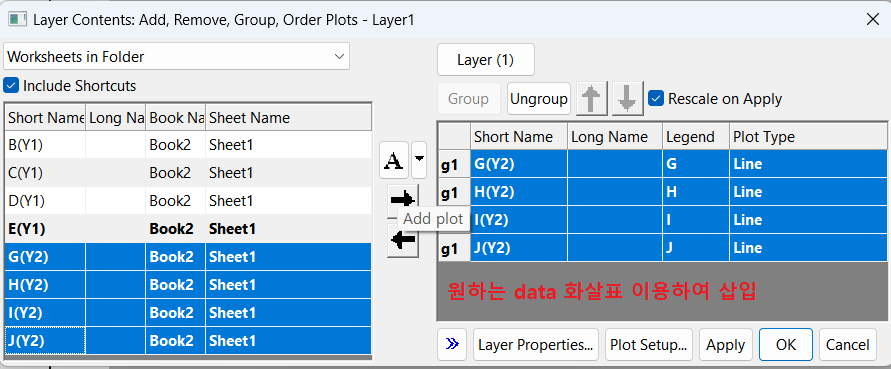The width and height of the screenshot is (891, 369).
Task: Click the Legend column header
Action: click(696, 137)
